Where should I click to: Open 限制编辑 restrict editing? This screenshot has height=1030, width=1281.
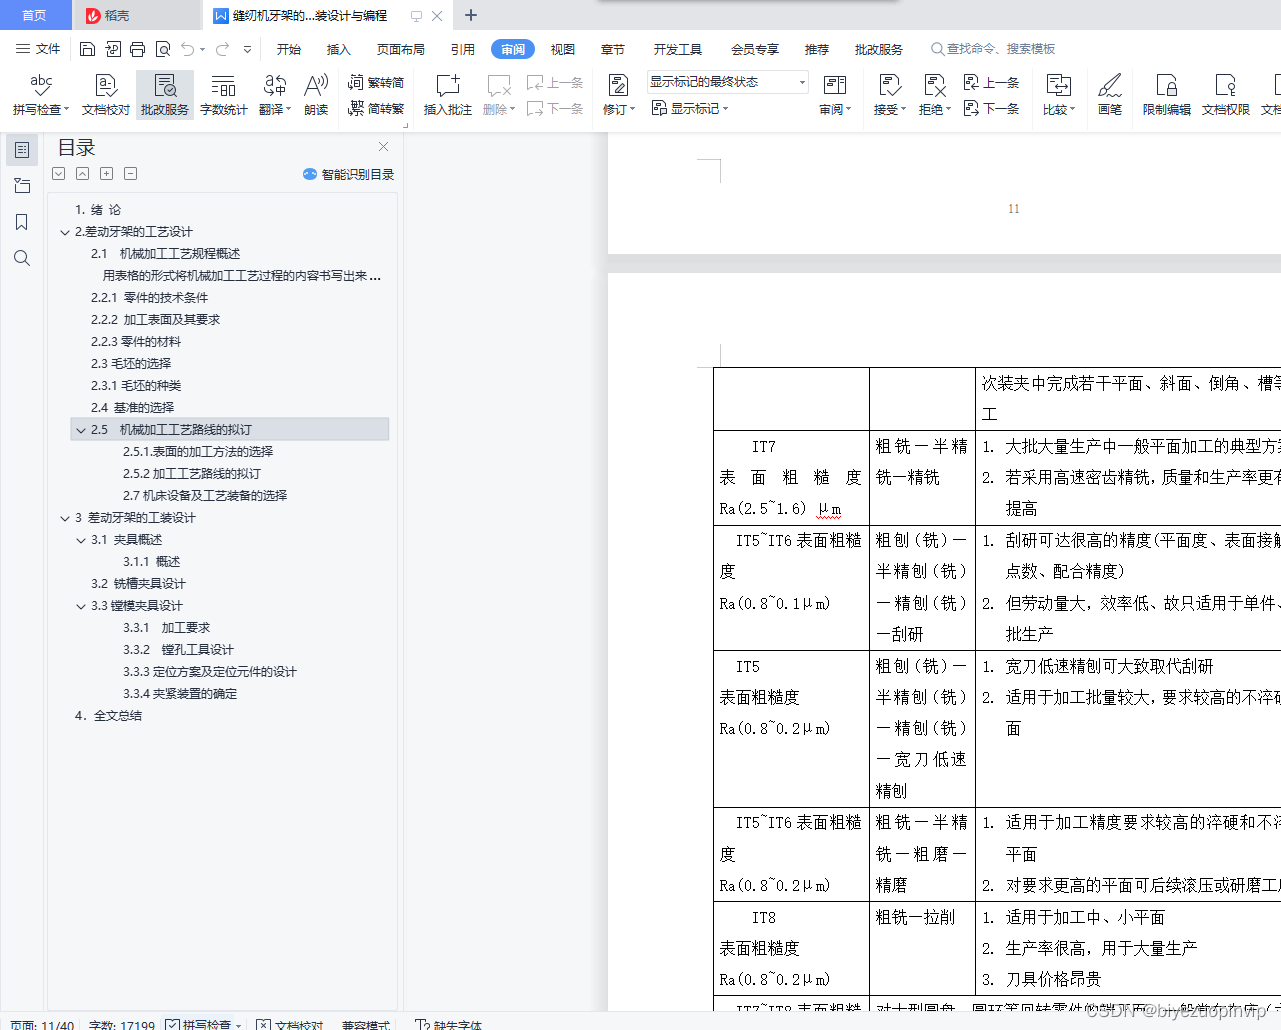click(1167, 95)
